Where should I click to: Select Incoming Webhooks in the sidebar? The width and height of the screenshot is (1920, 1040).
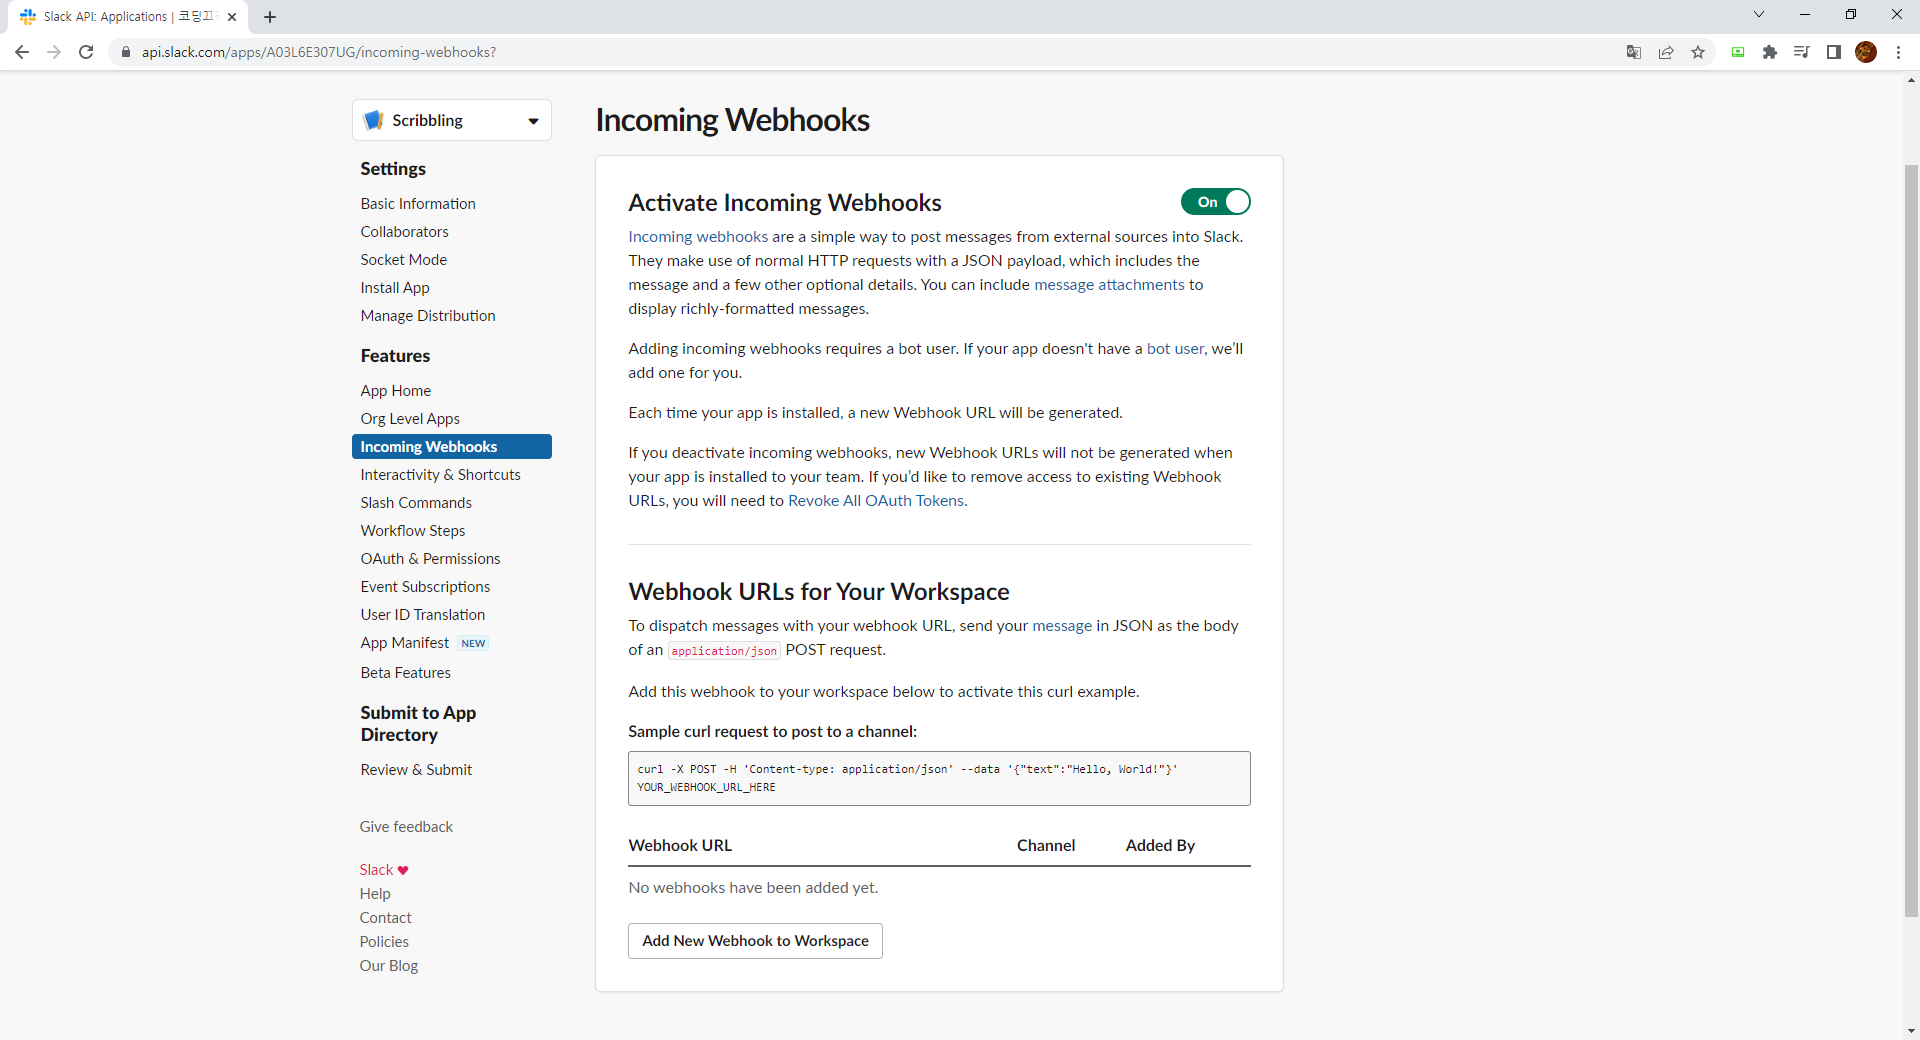tap(452, 446)
